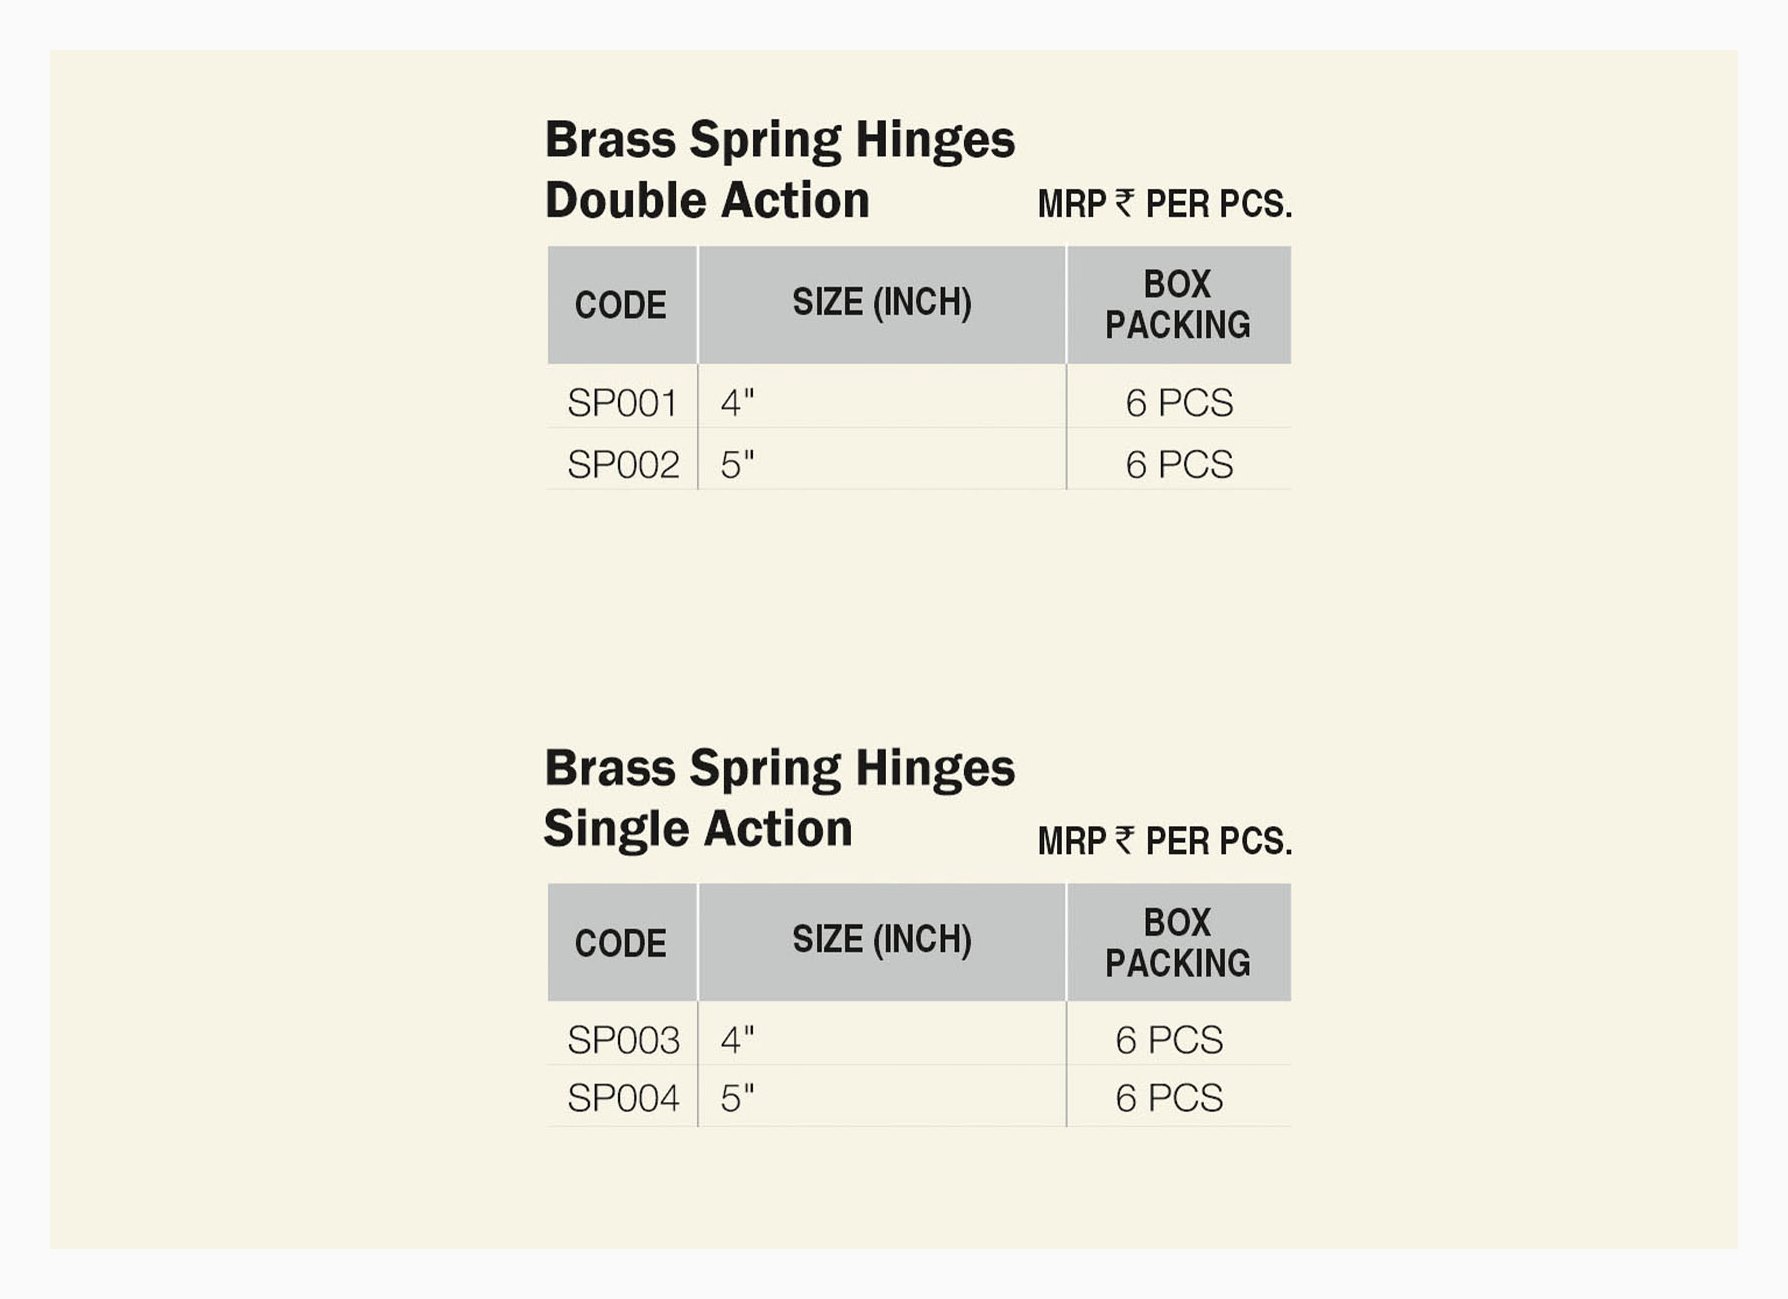This screenshot has width=1788, height=1299.
Task: Click MRP PER PCS label above Single Action table
Action: [x=1165, y=842]
